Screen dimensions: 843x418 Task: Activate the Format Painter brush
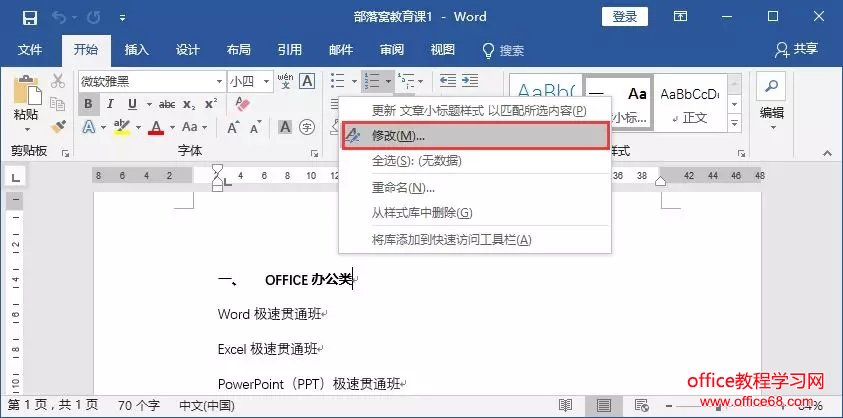point(58,127)
